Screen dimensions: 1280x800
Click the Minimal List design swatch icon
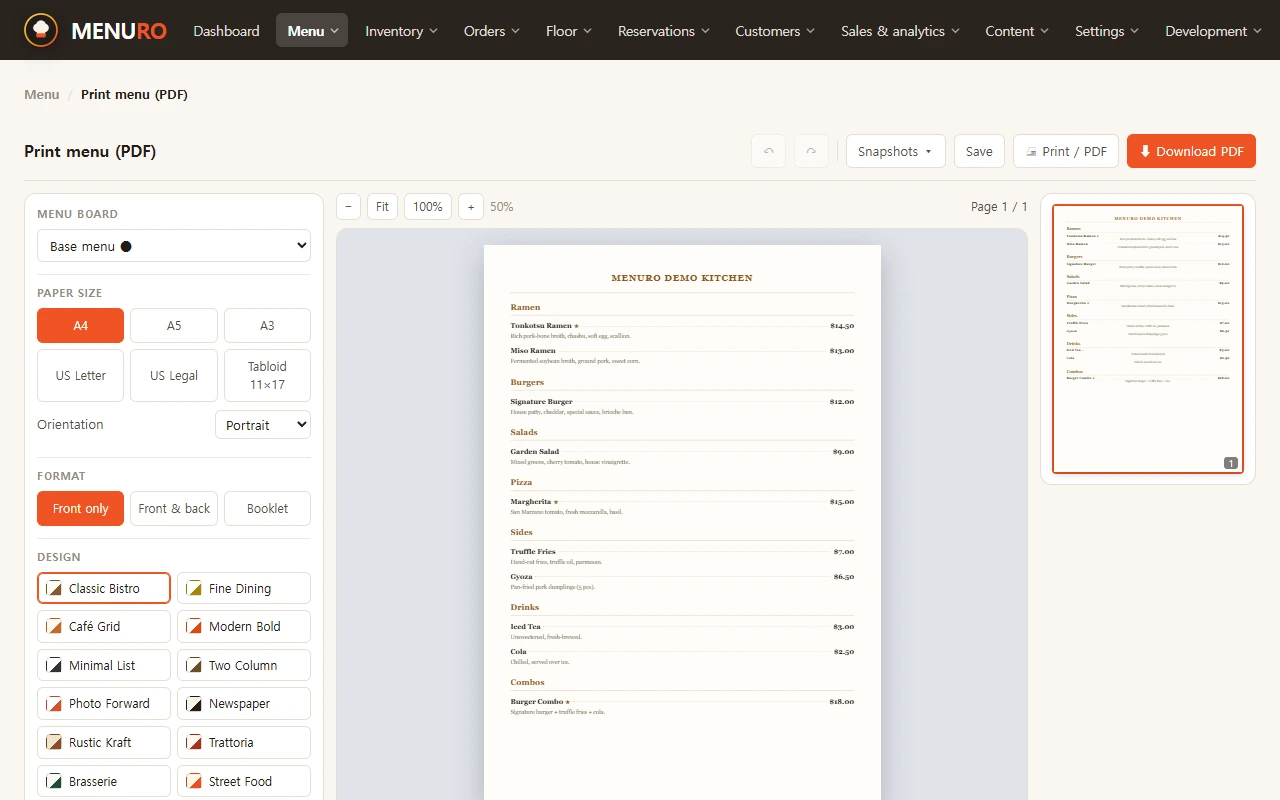(x=54, y=666)
